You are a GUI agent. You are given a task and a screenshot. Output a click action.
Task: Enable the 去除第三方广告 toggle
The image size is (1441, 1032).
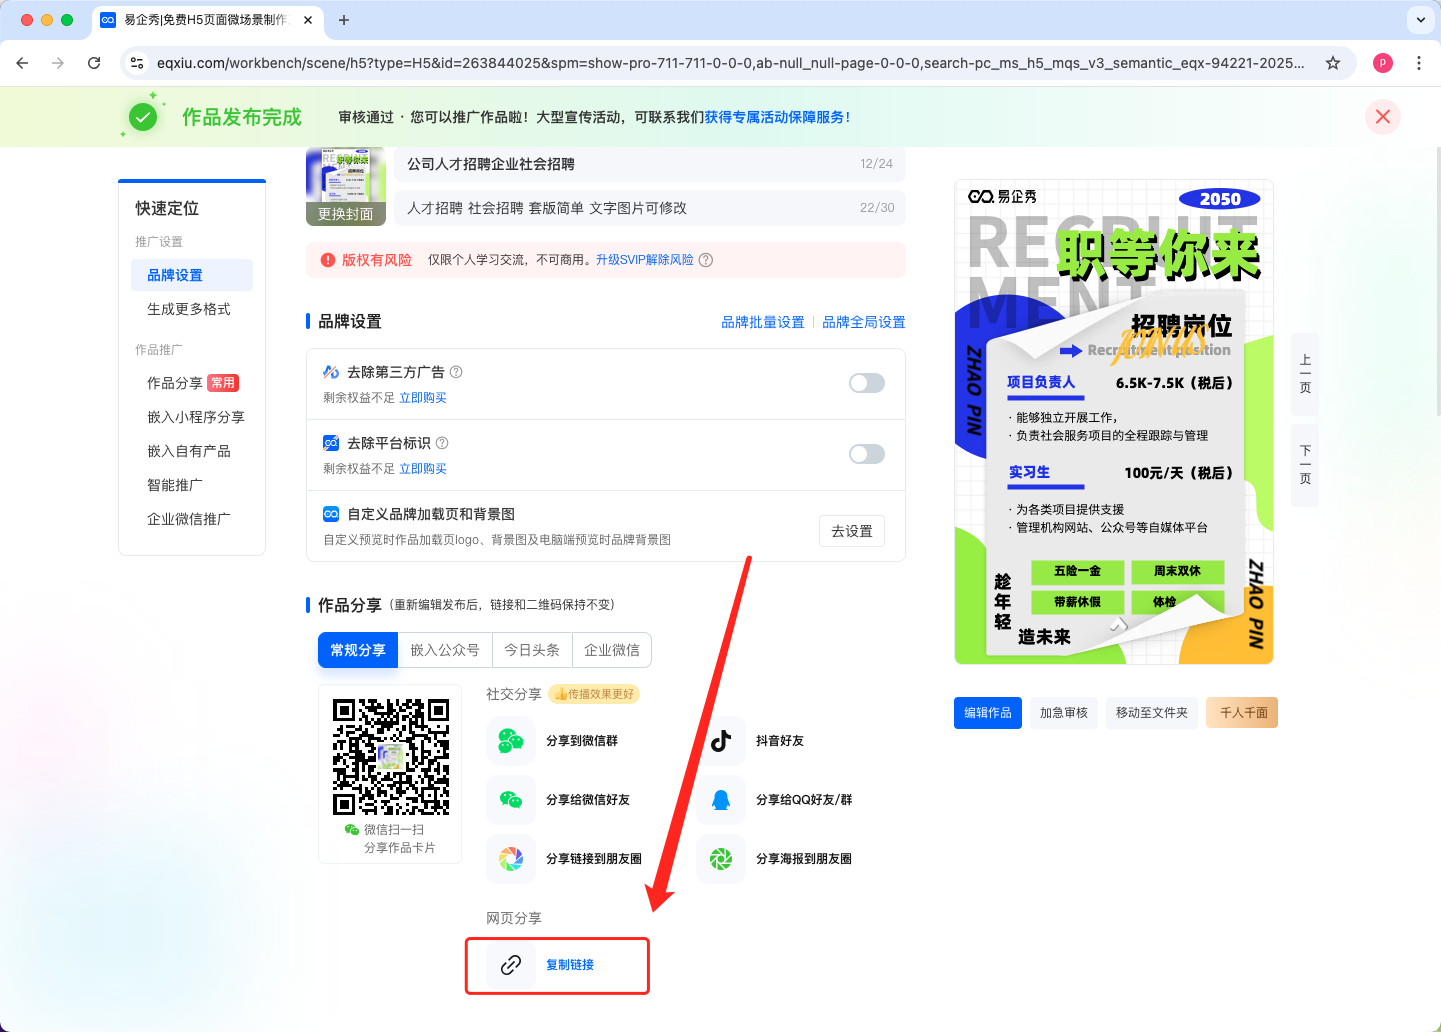point(866,383)
